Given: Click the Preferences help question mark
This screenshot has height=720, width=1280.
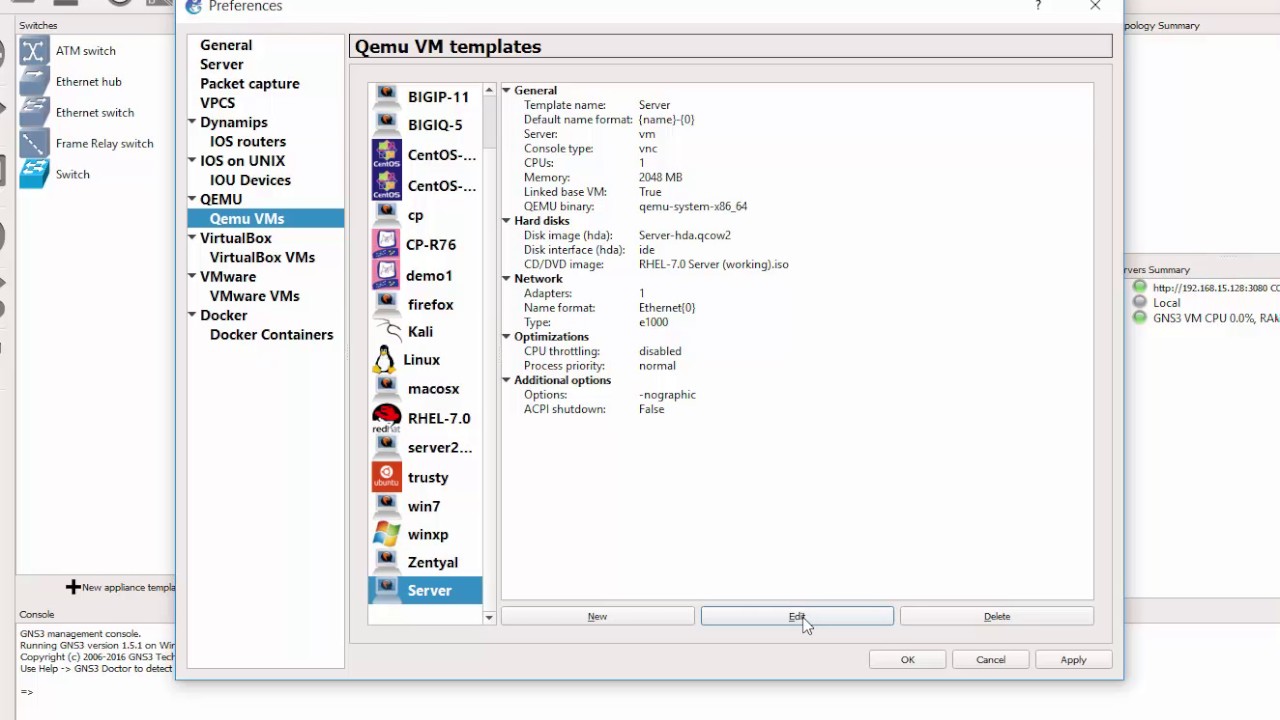Looking at the screenshot, I should point(1038,6).
